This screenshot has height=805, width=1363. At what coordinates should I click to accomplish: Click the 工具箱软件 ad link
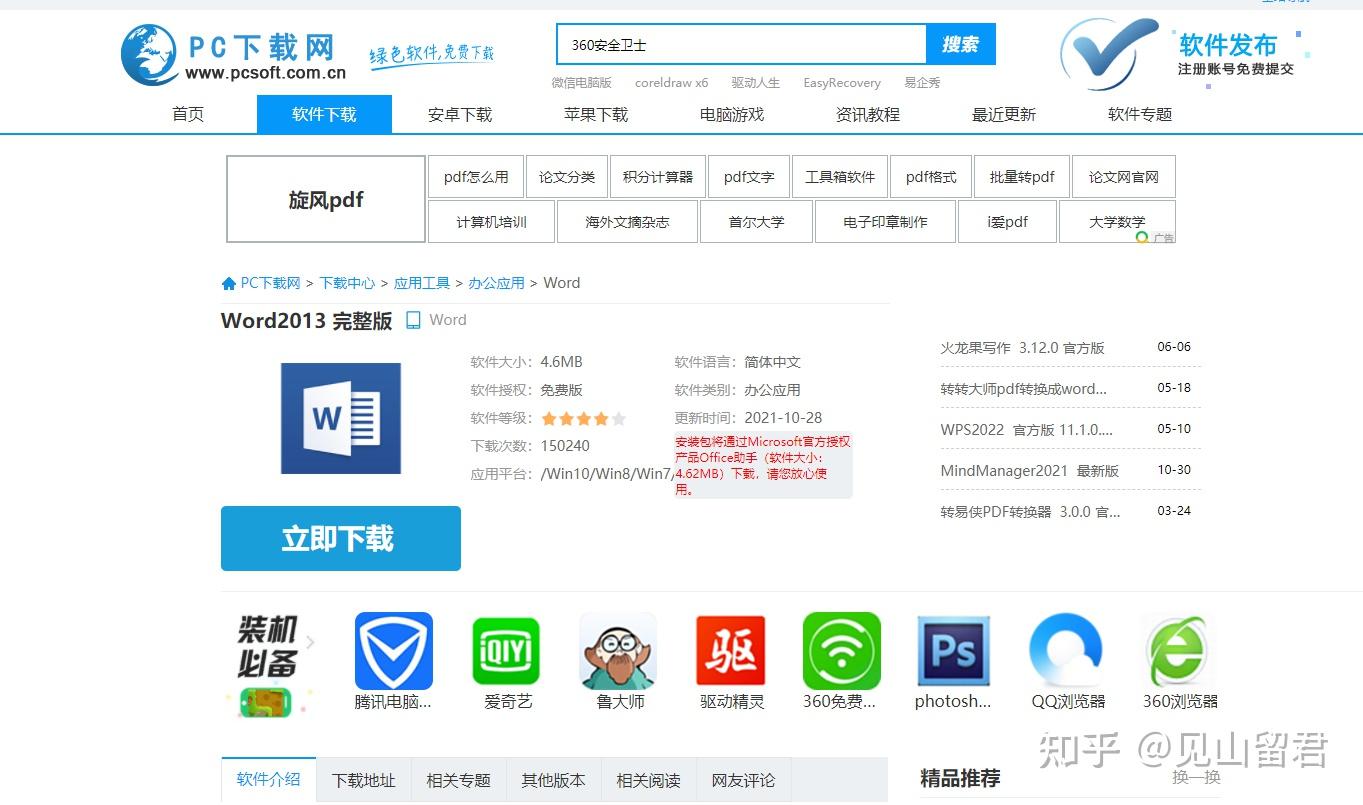click(840, 177)
